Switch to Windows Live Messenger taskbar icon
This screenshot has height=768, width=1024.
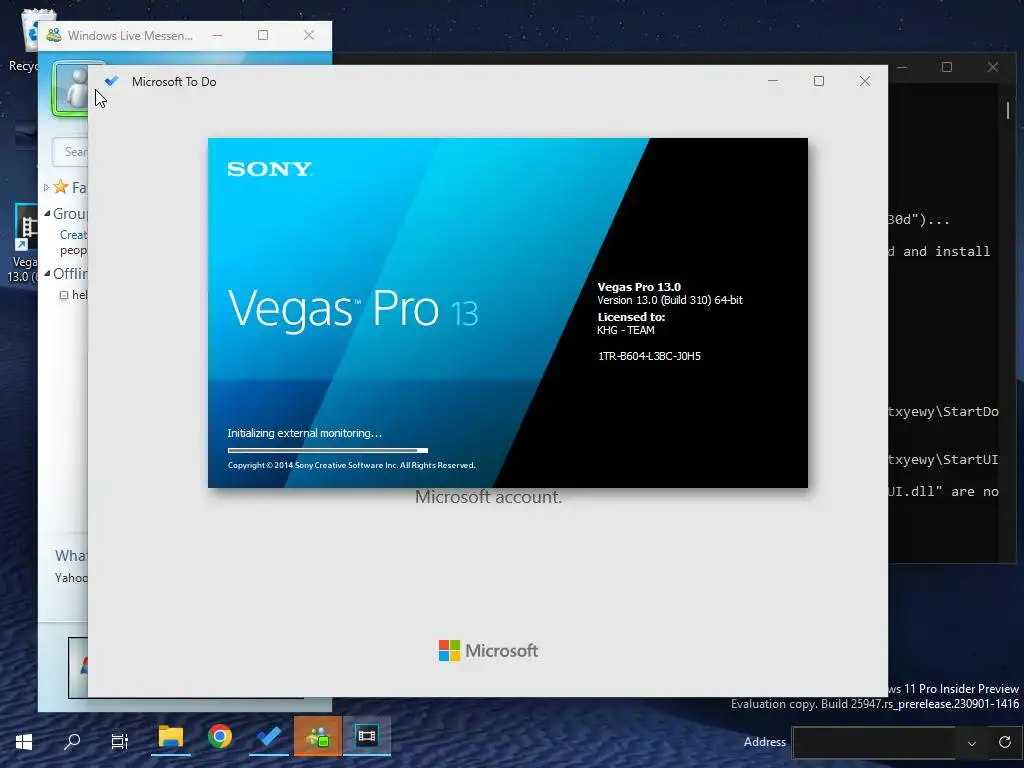point(318,737)
